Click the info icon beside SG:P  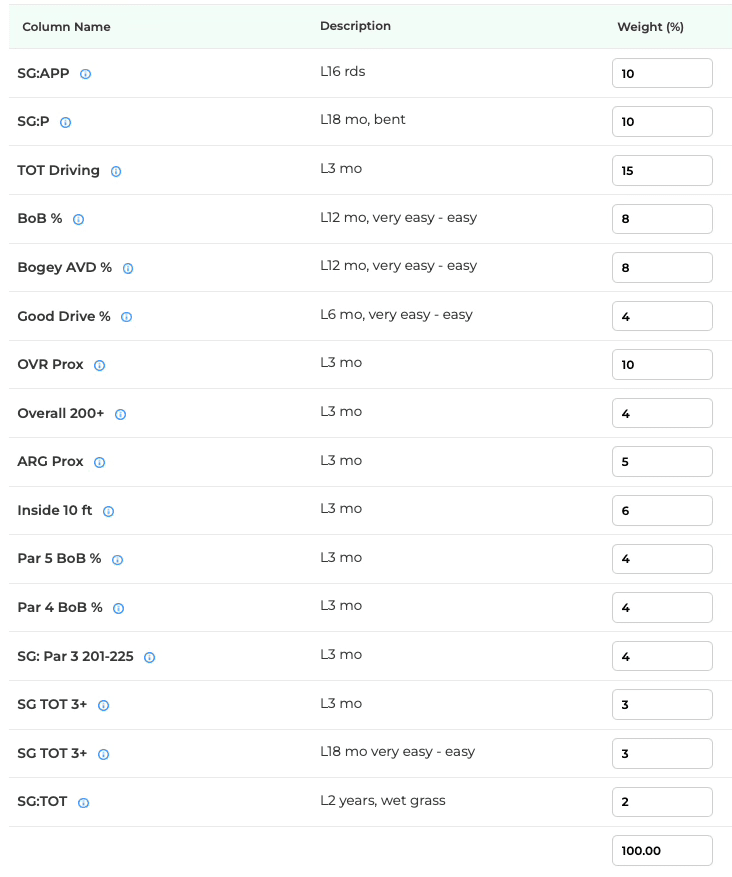click(65, 122)
